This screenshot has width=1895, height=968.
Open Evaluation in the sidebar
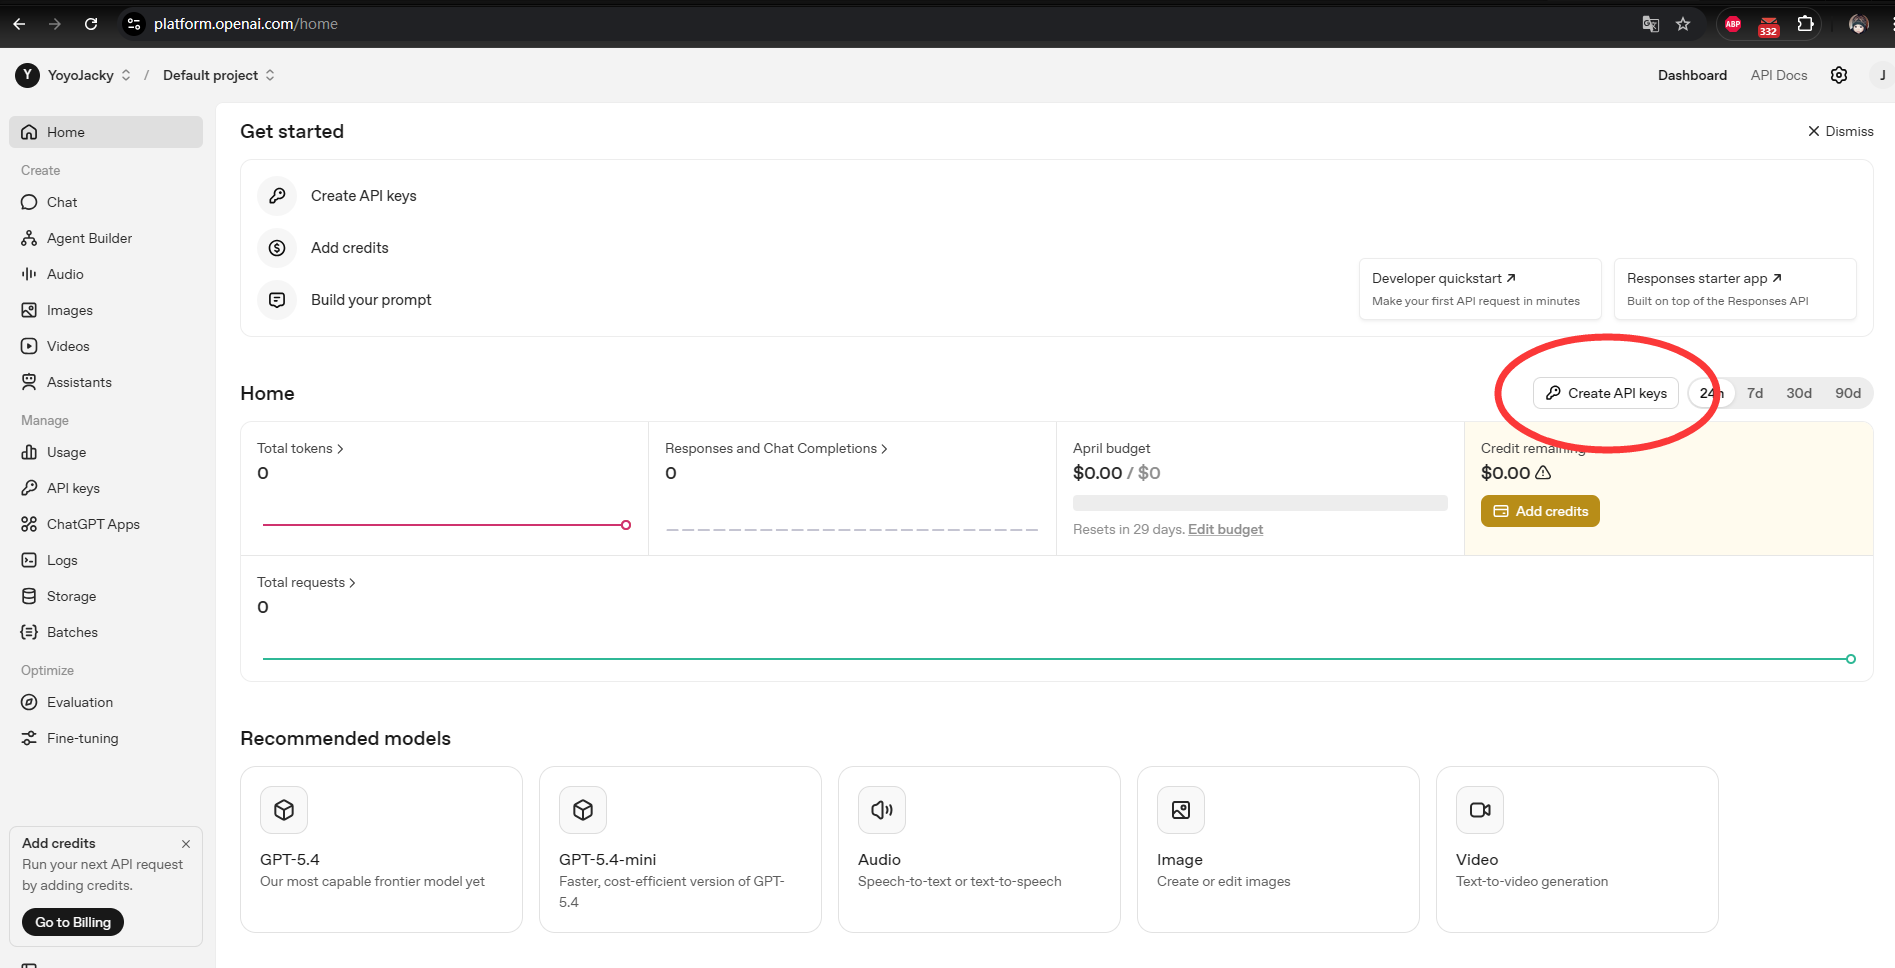[x=106, y=702]
